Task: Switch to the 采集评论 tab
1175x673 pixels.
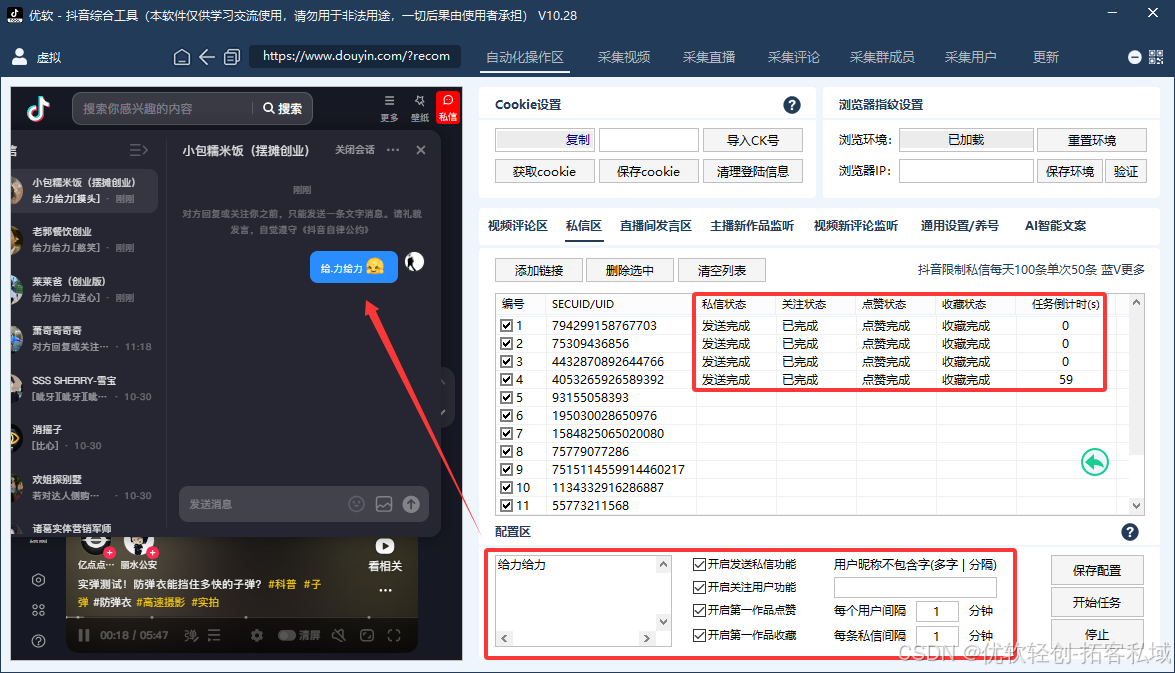Action: (x=794, y=57)
